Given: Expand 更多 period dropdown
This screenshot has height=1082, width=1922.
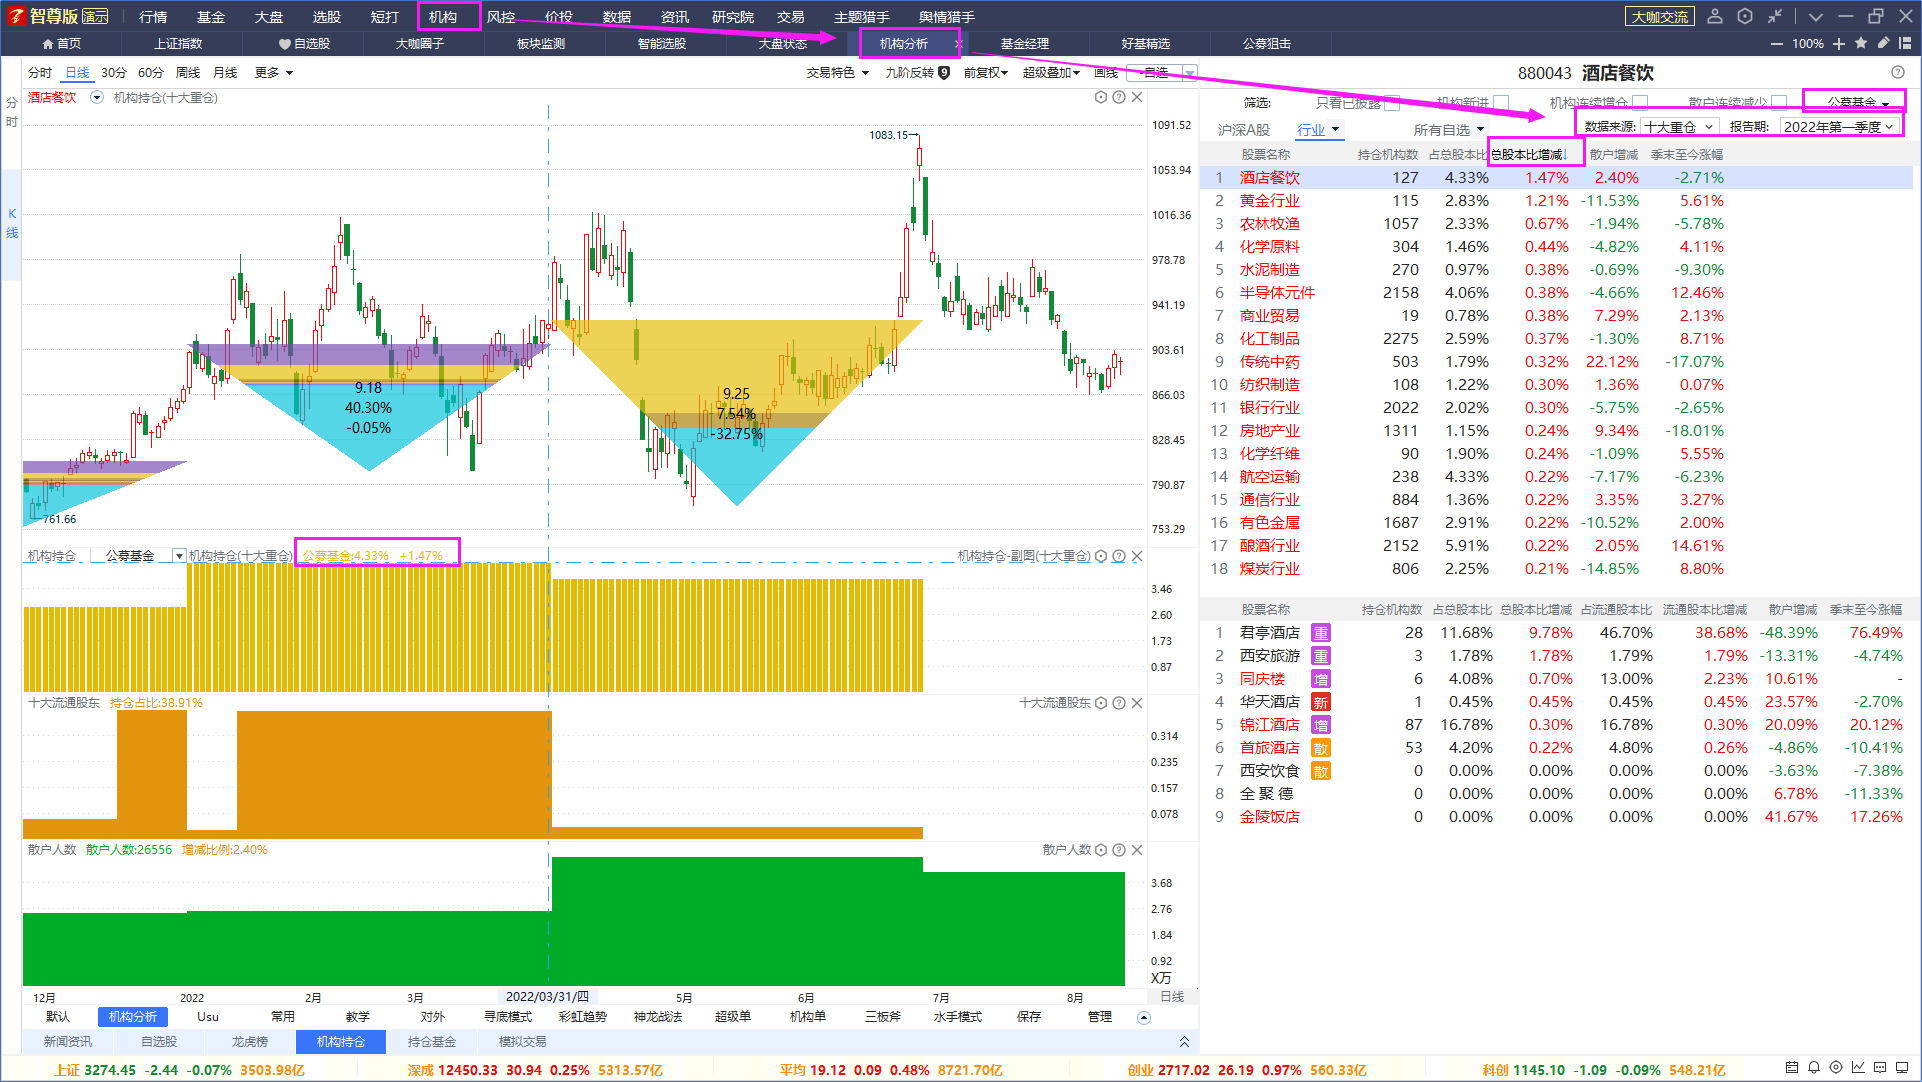Looking at the screenshot, I should (x=273, y=72).
